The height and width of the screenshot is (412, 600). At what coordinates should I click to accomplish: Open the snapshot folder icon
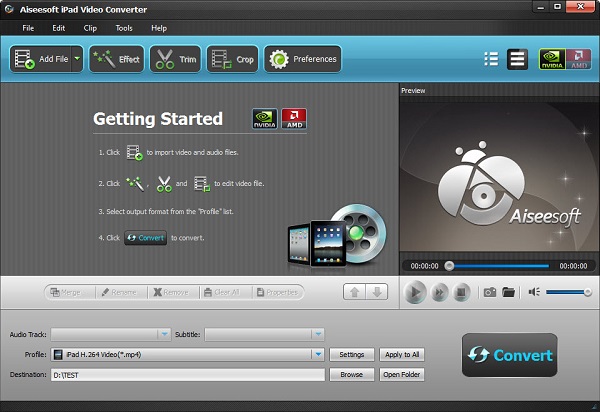pos(509,292)
